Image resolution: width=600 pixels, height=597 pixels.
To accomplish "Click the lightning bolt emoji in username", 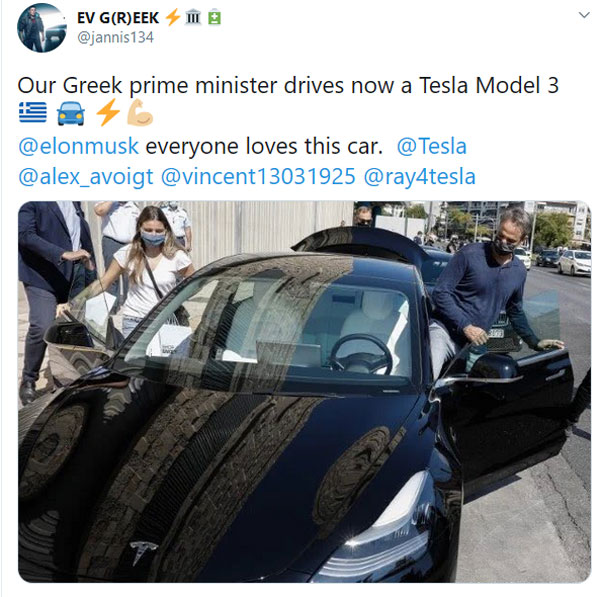I will [x=173, y=18].
